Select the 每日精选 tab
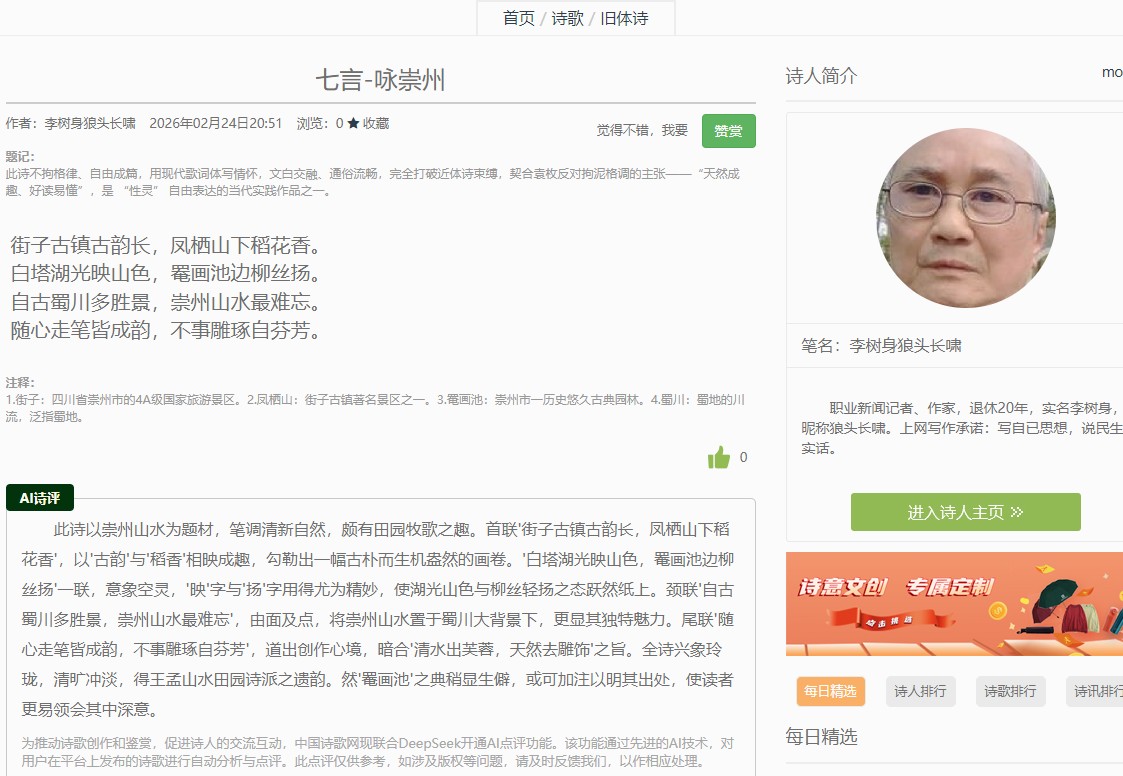This screenshot has width=1123, height=776. pyautogui.click(x=830, y=691)
